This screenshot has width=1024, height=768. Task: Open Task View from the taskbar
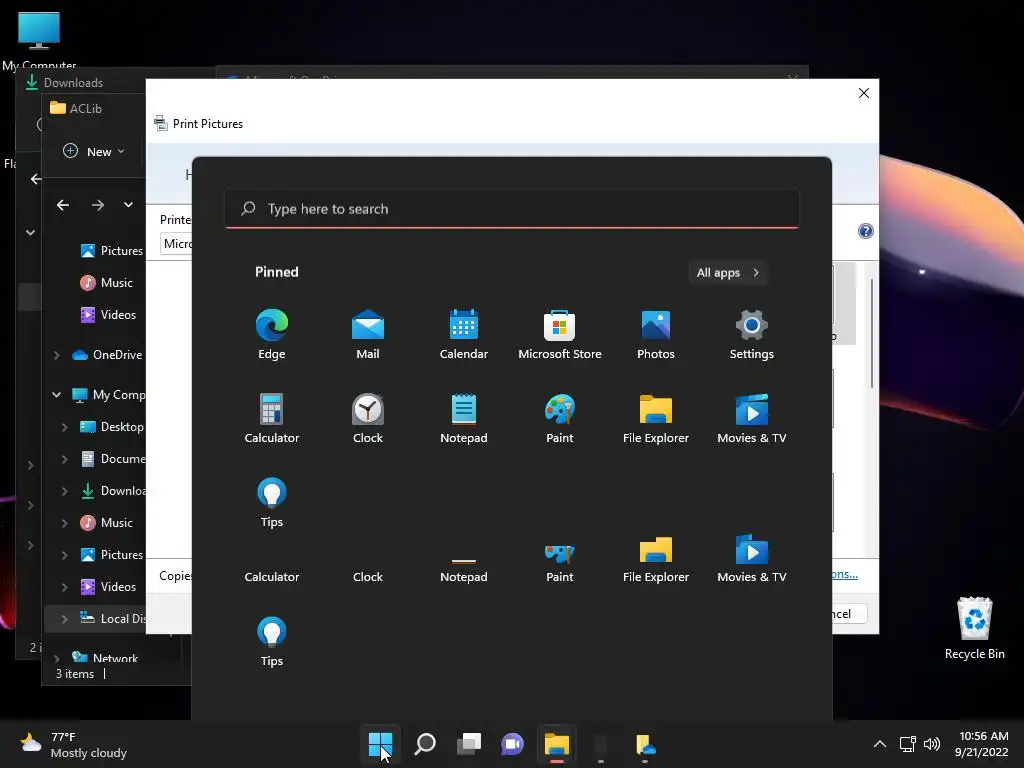pos(469,744)
